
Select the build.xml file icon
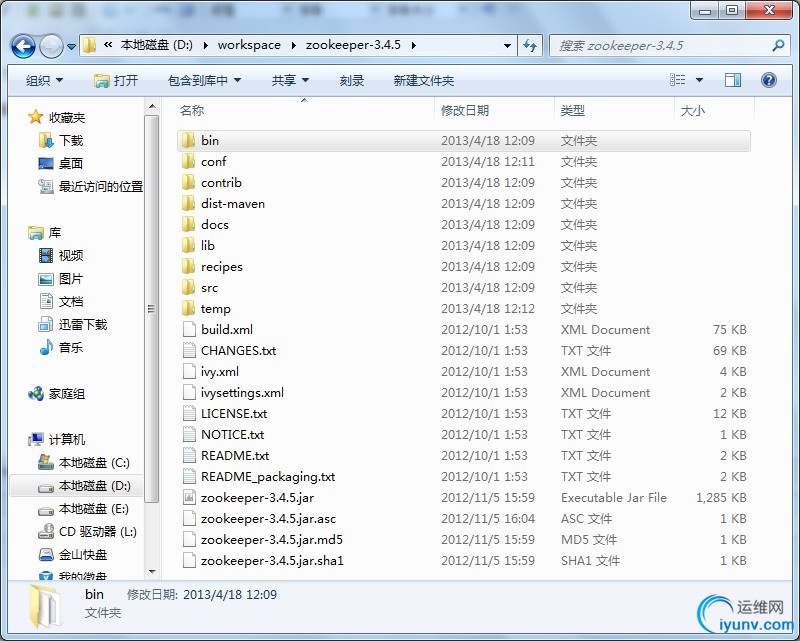(x=189, y=329)
